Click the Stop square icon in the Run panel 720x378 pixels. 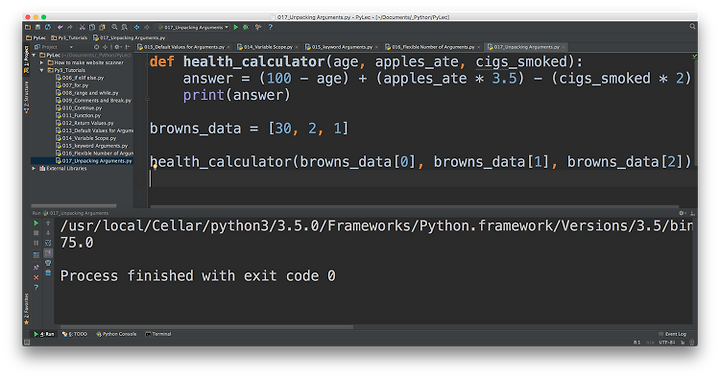(x=36, y=233)
